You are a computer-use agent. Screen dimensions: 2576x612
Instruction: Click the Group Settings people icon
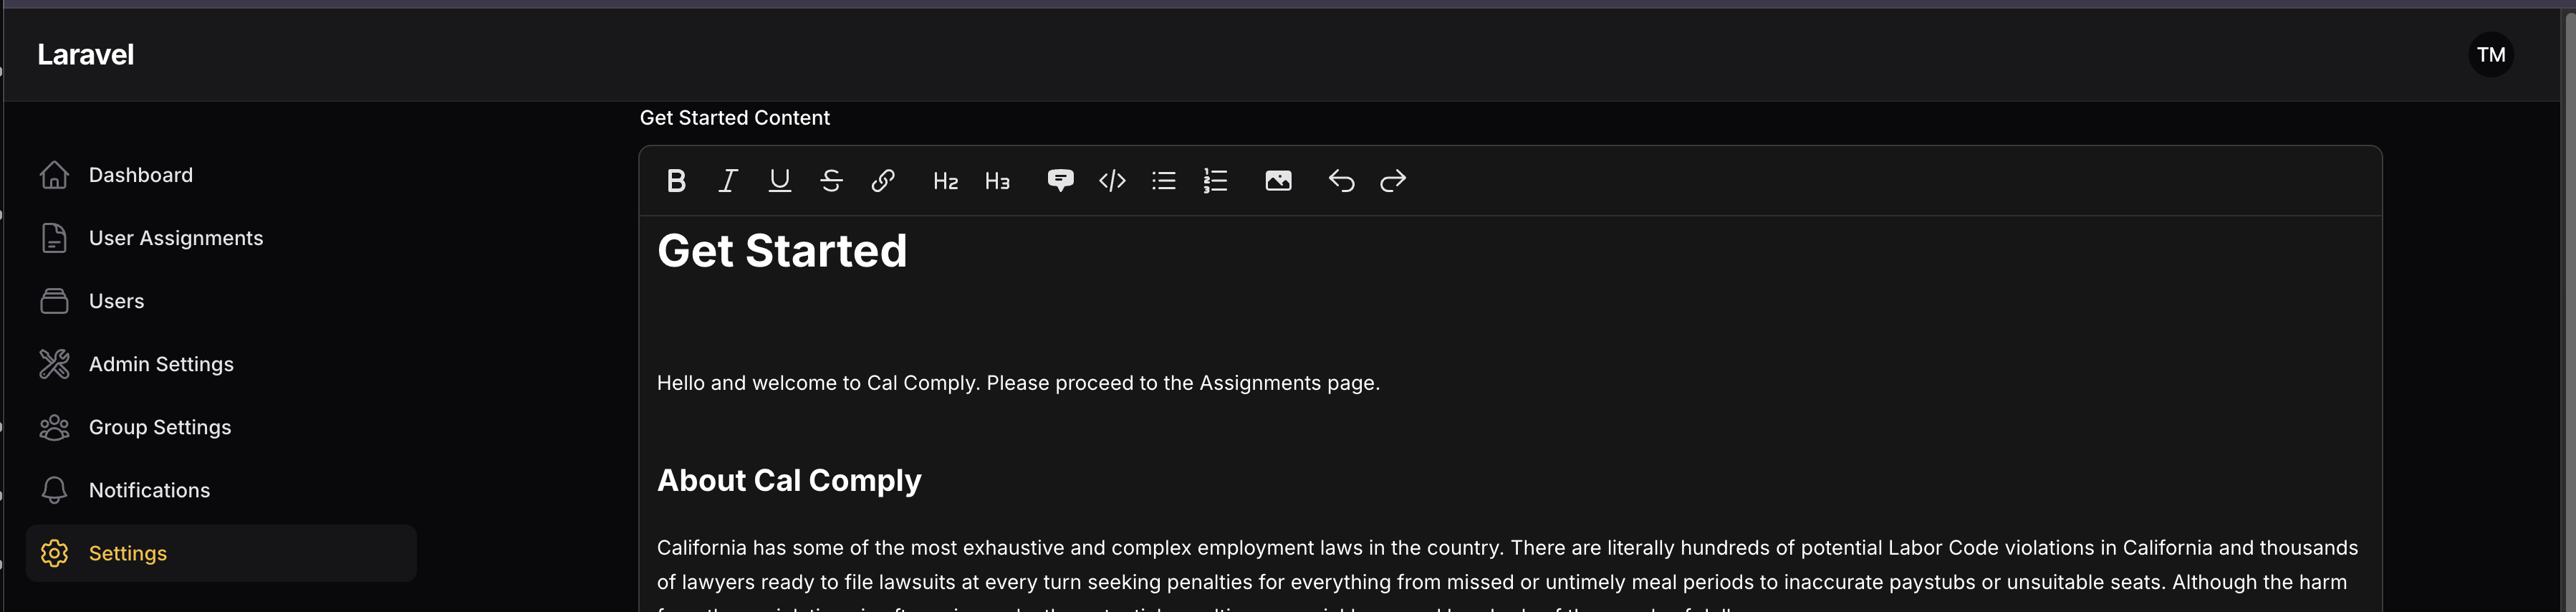pyautogui.click(x=54, y=427)
